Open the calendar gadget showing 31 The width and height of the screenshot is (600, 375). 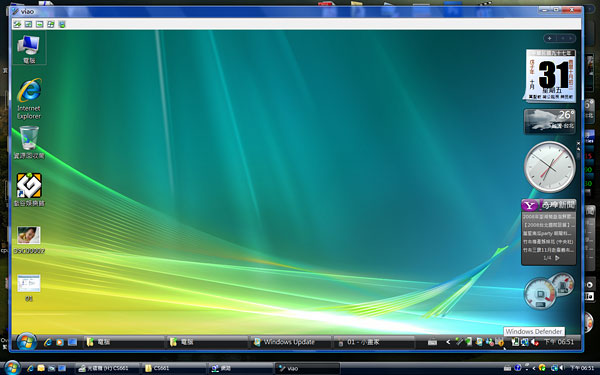(550, 76)
